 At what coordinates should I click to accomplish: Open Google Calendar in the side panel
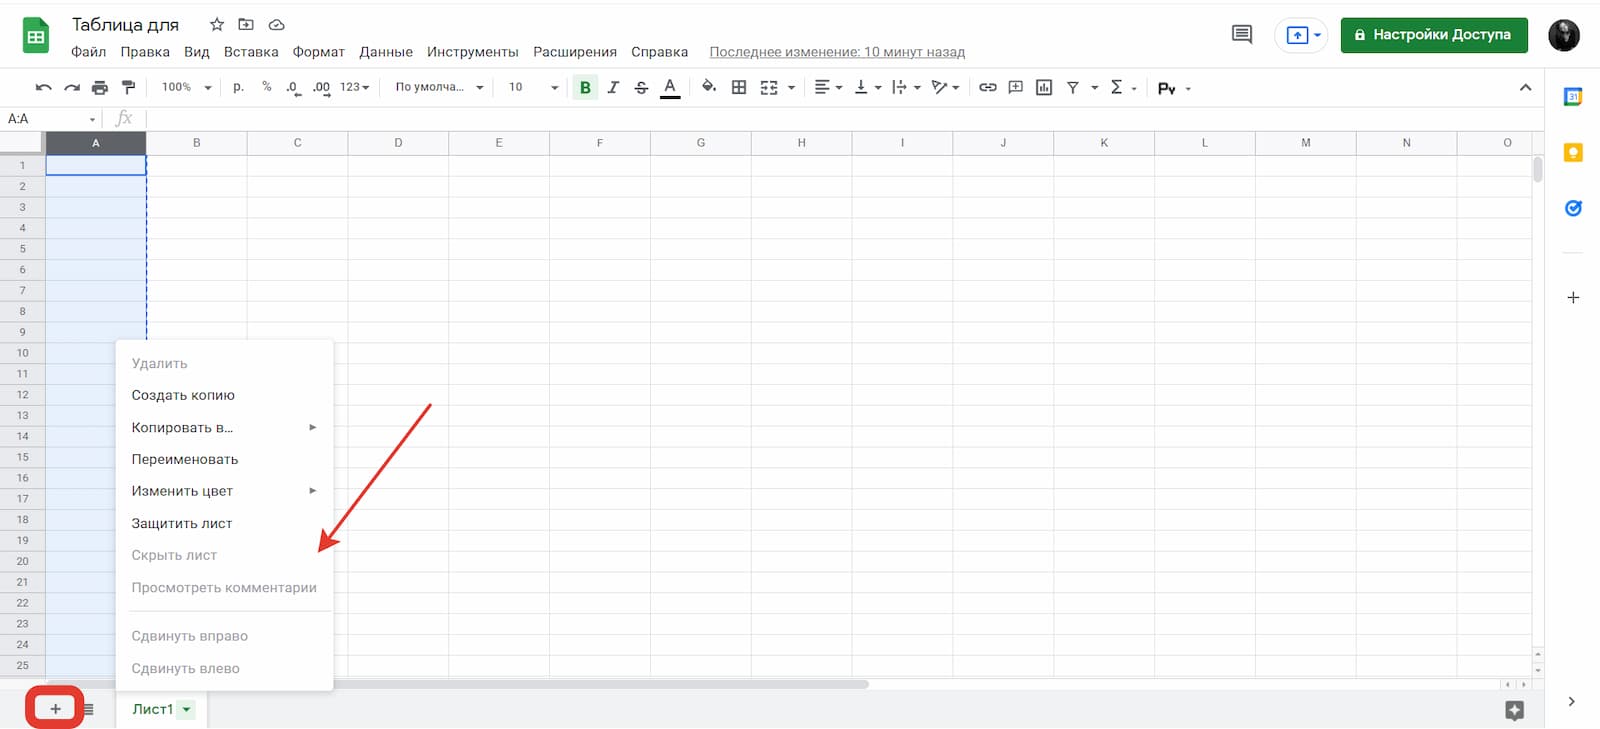pos(1573,97)
